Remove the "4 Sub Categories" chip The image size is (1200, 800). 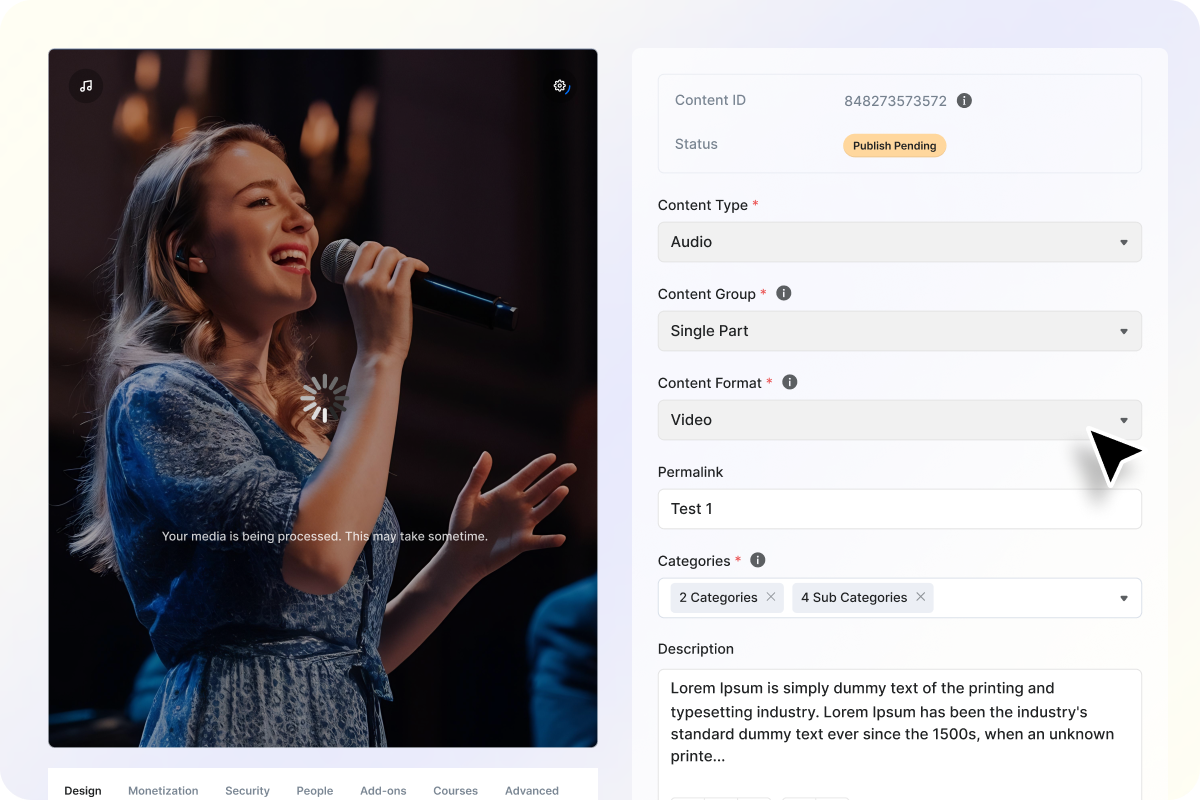920,597
